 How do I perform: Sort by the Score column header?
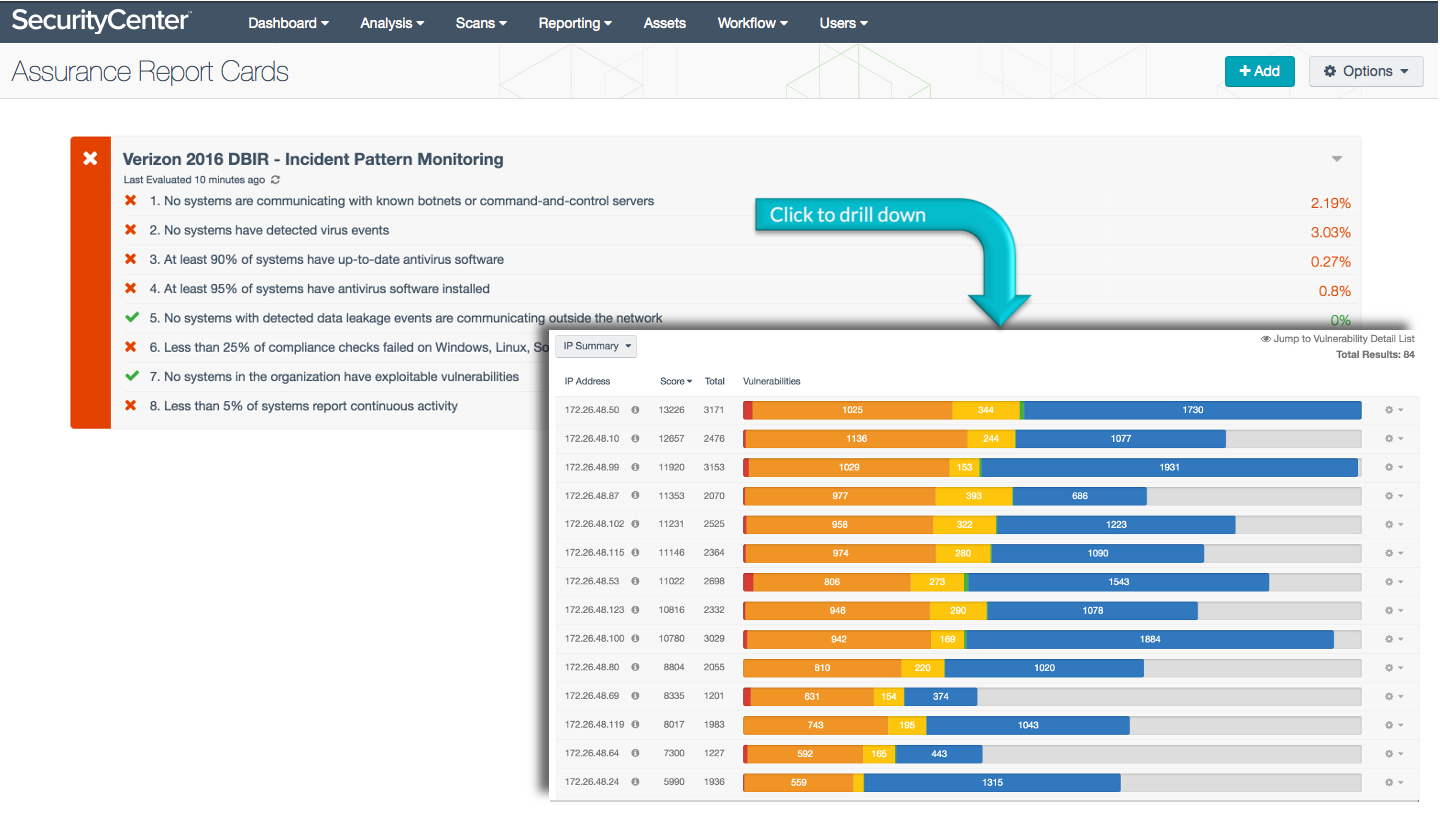pyautogui.click(x=676, y=381)
